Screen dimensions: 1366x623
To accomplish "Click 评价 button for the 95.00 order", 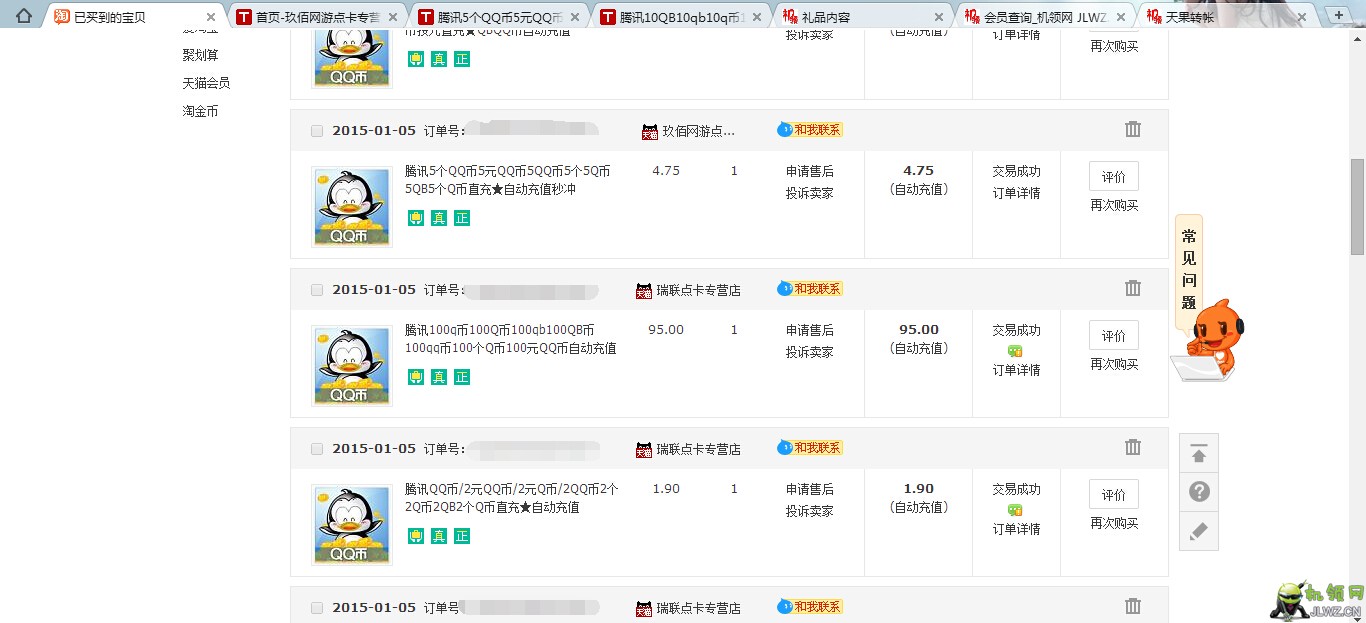I will (1114, 335).
